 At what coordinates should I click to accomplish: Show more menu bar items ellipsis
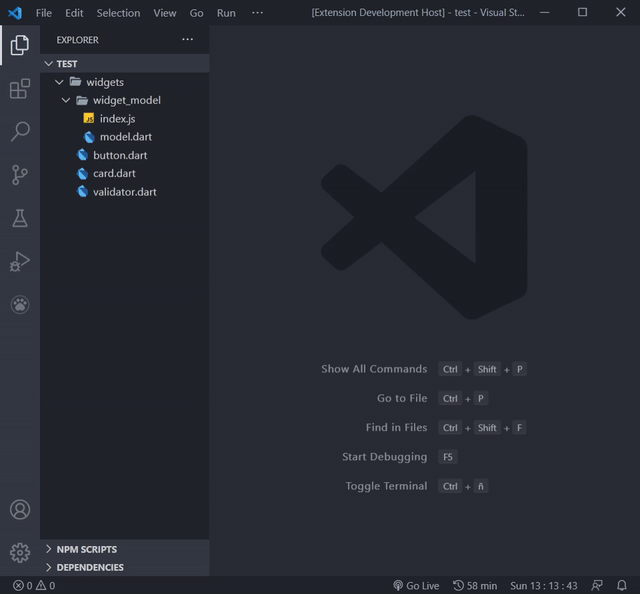coord(257,13)
